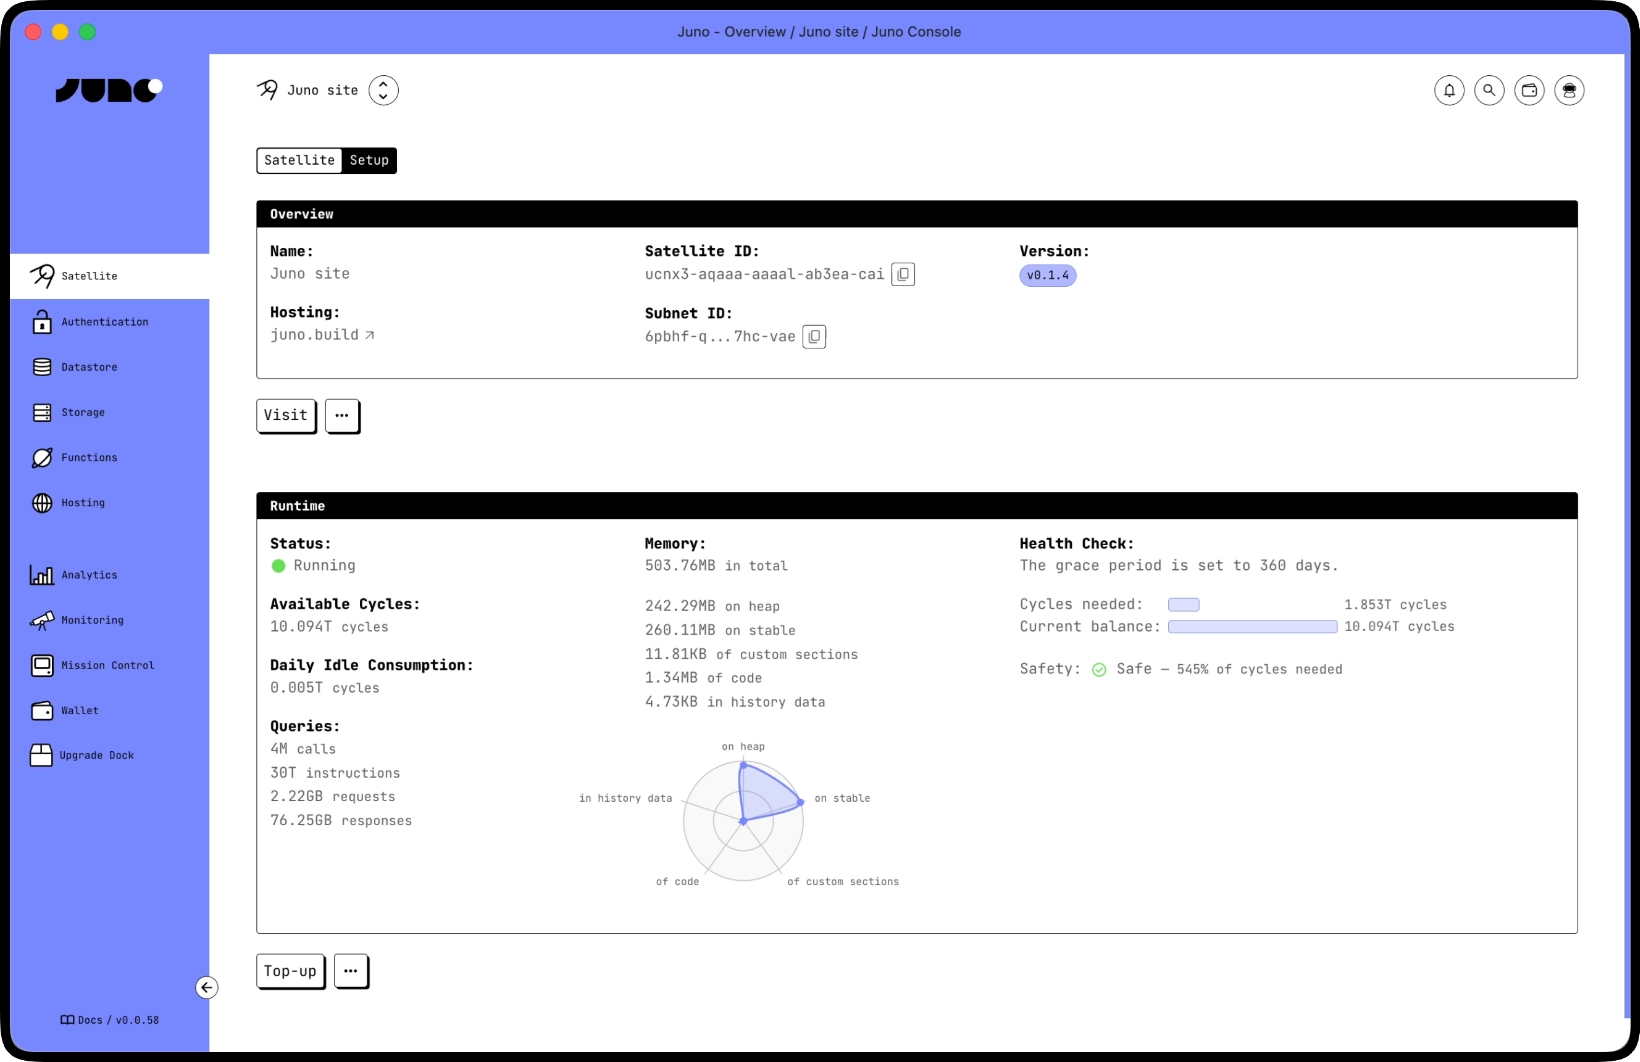Open the Datastore section icon
Viewport: 1640px width, 1062px height.
tap(42, 367)
